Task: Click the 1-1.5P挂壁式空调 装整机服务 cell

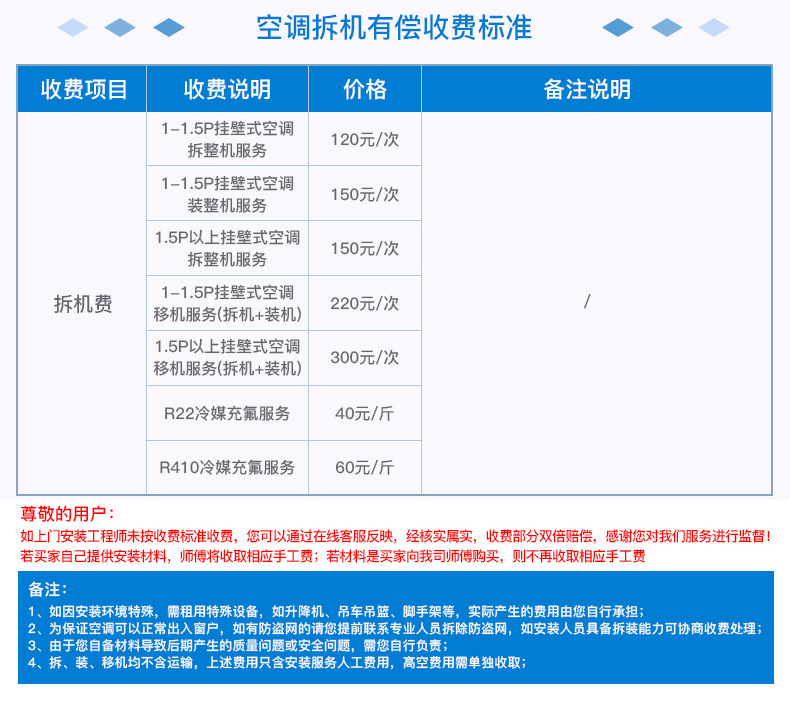Action: coord(227,194)
